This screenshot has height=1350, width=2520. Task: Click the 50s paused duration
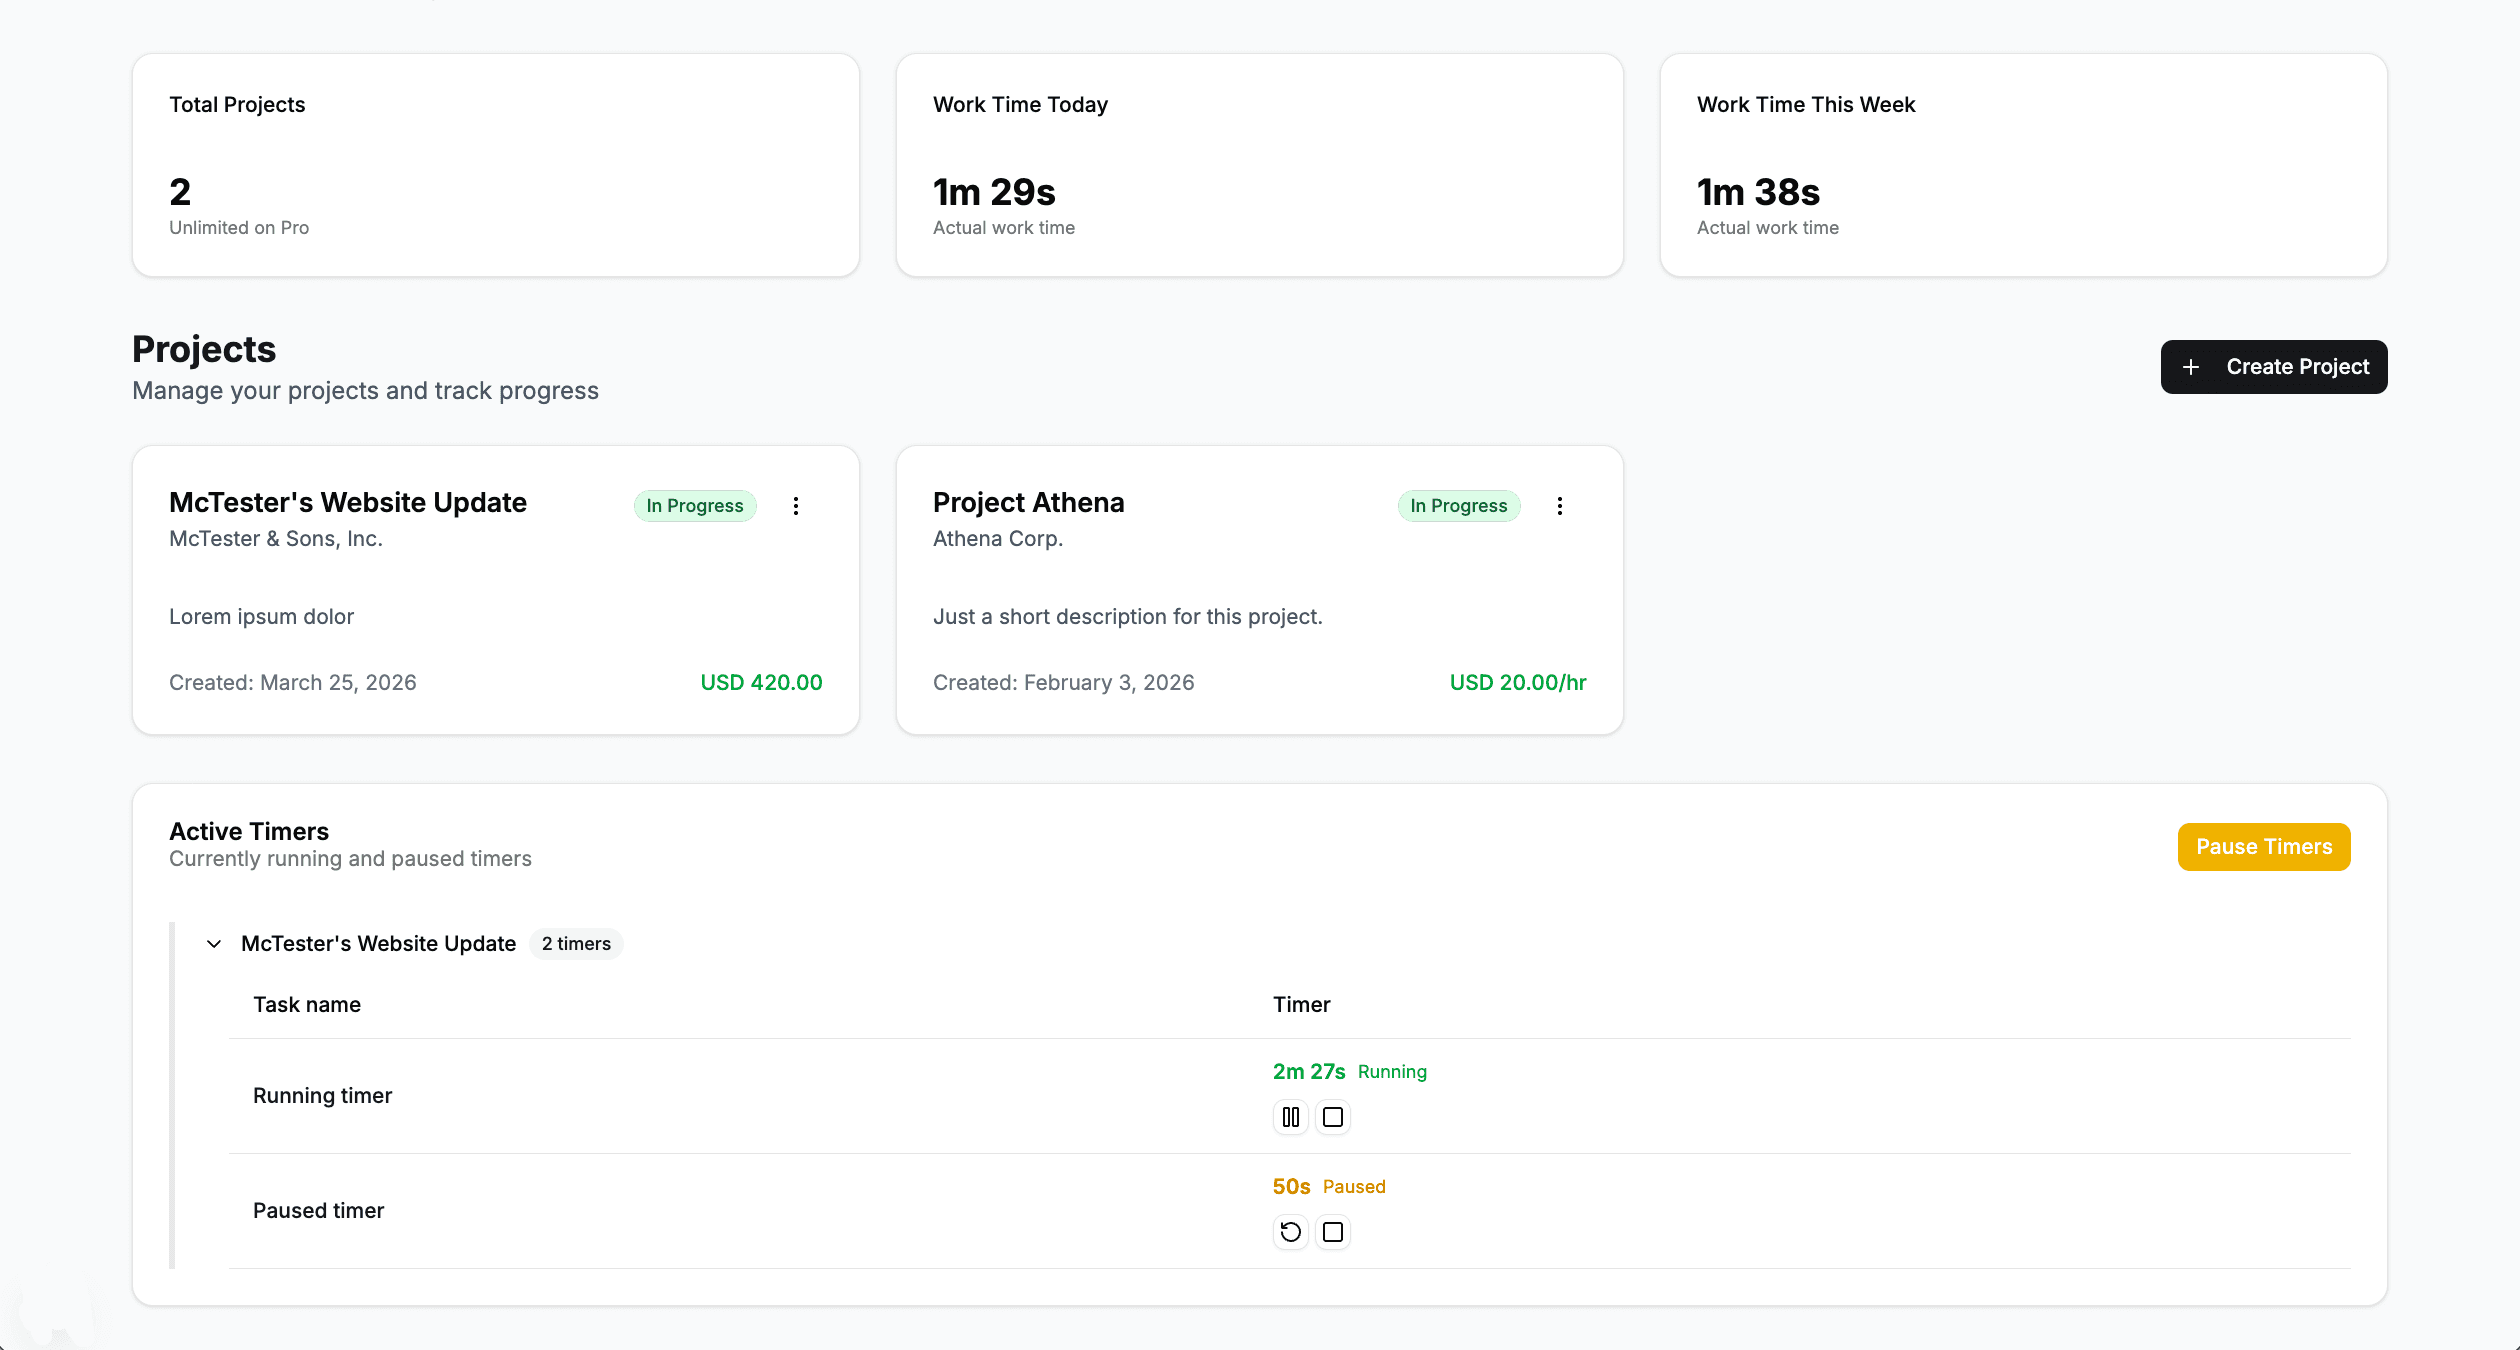click(x=1291, y=1187)
